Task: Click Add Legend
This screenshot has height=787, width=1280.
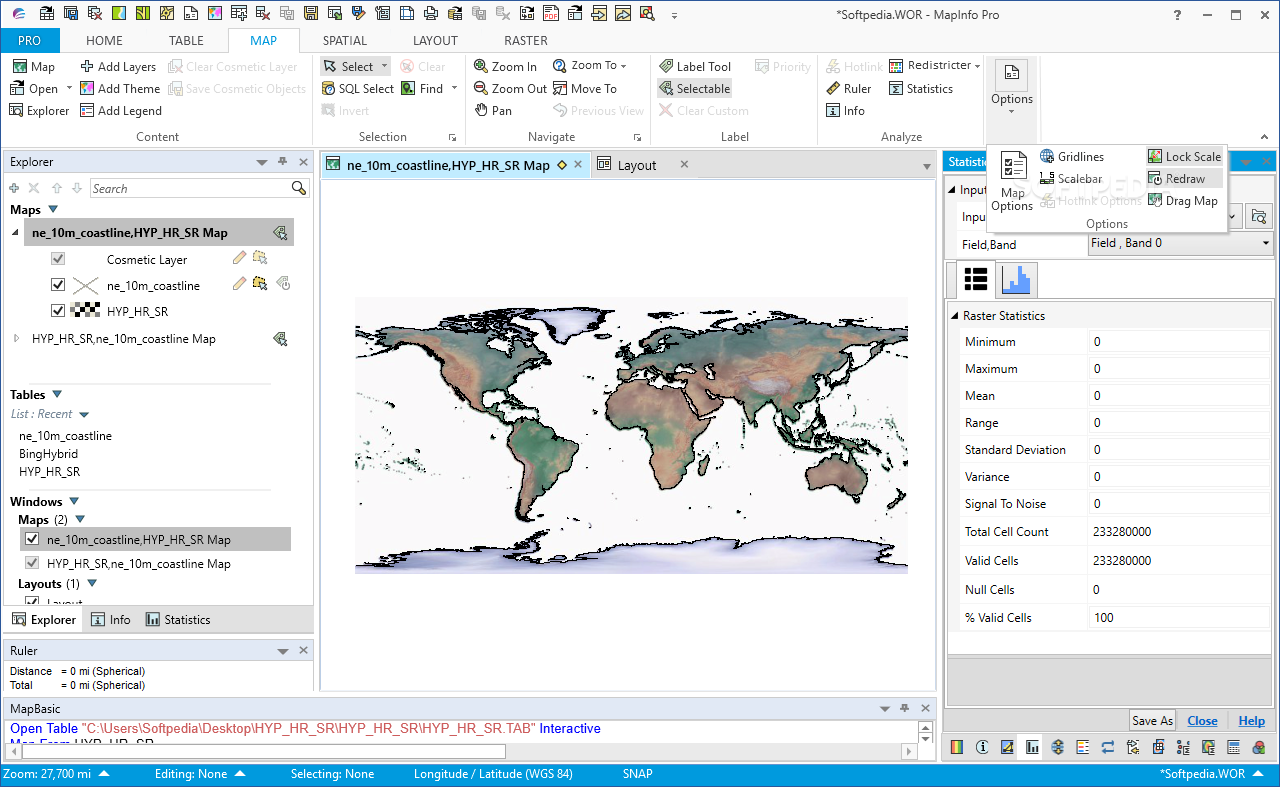Action: coord(120,111)
